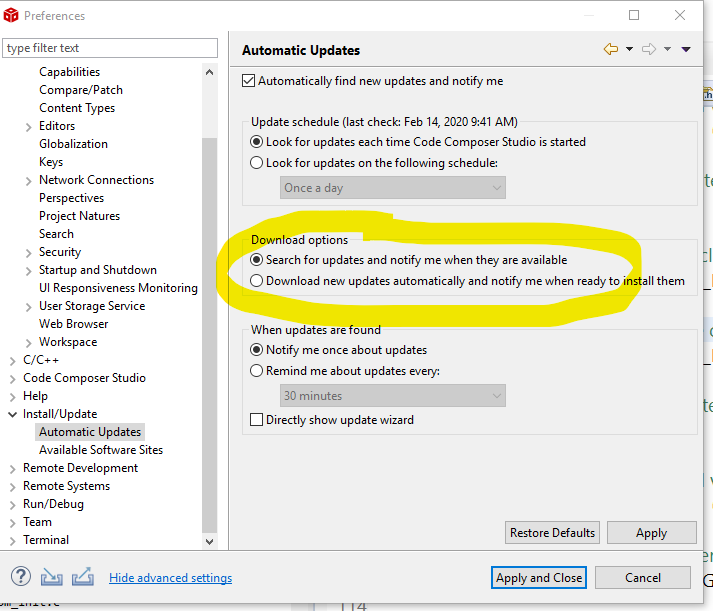Expand the Terminal preferences node
This screenshot has height=611, width=713.
(x=12, y=541)
